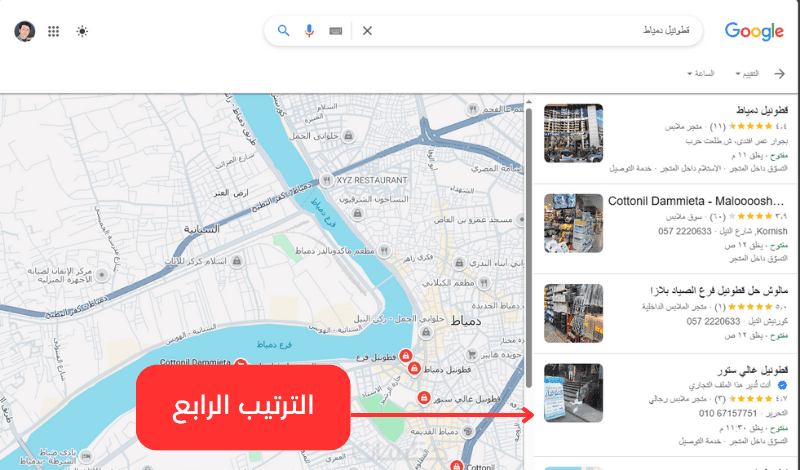The image size is (800, 470).
Task: Select حلواني الجمل - ركن النيل pin
Action: click(426, 333)
